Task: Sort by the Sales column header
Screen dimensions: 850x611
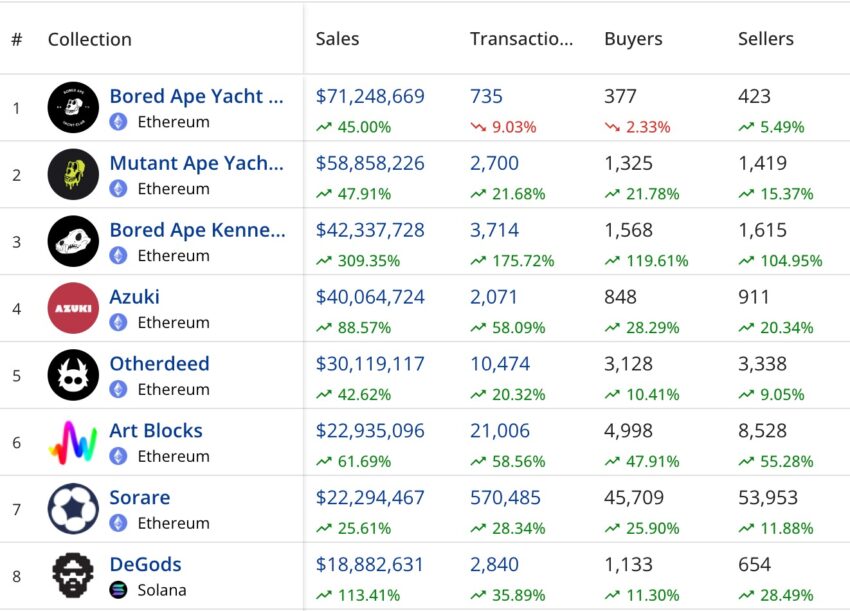Action: 337,39
